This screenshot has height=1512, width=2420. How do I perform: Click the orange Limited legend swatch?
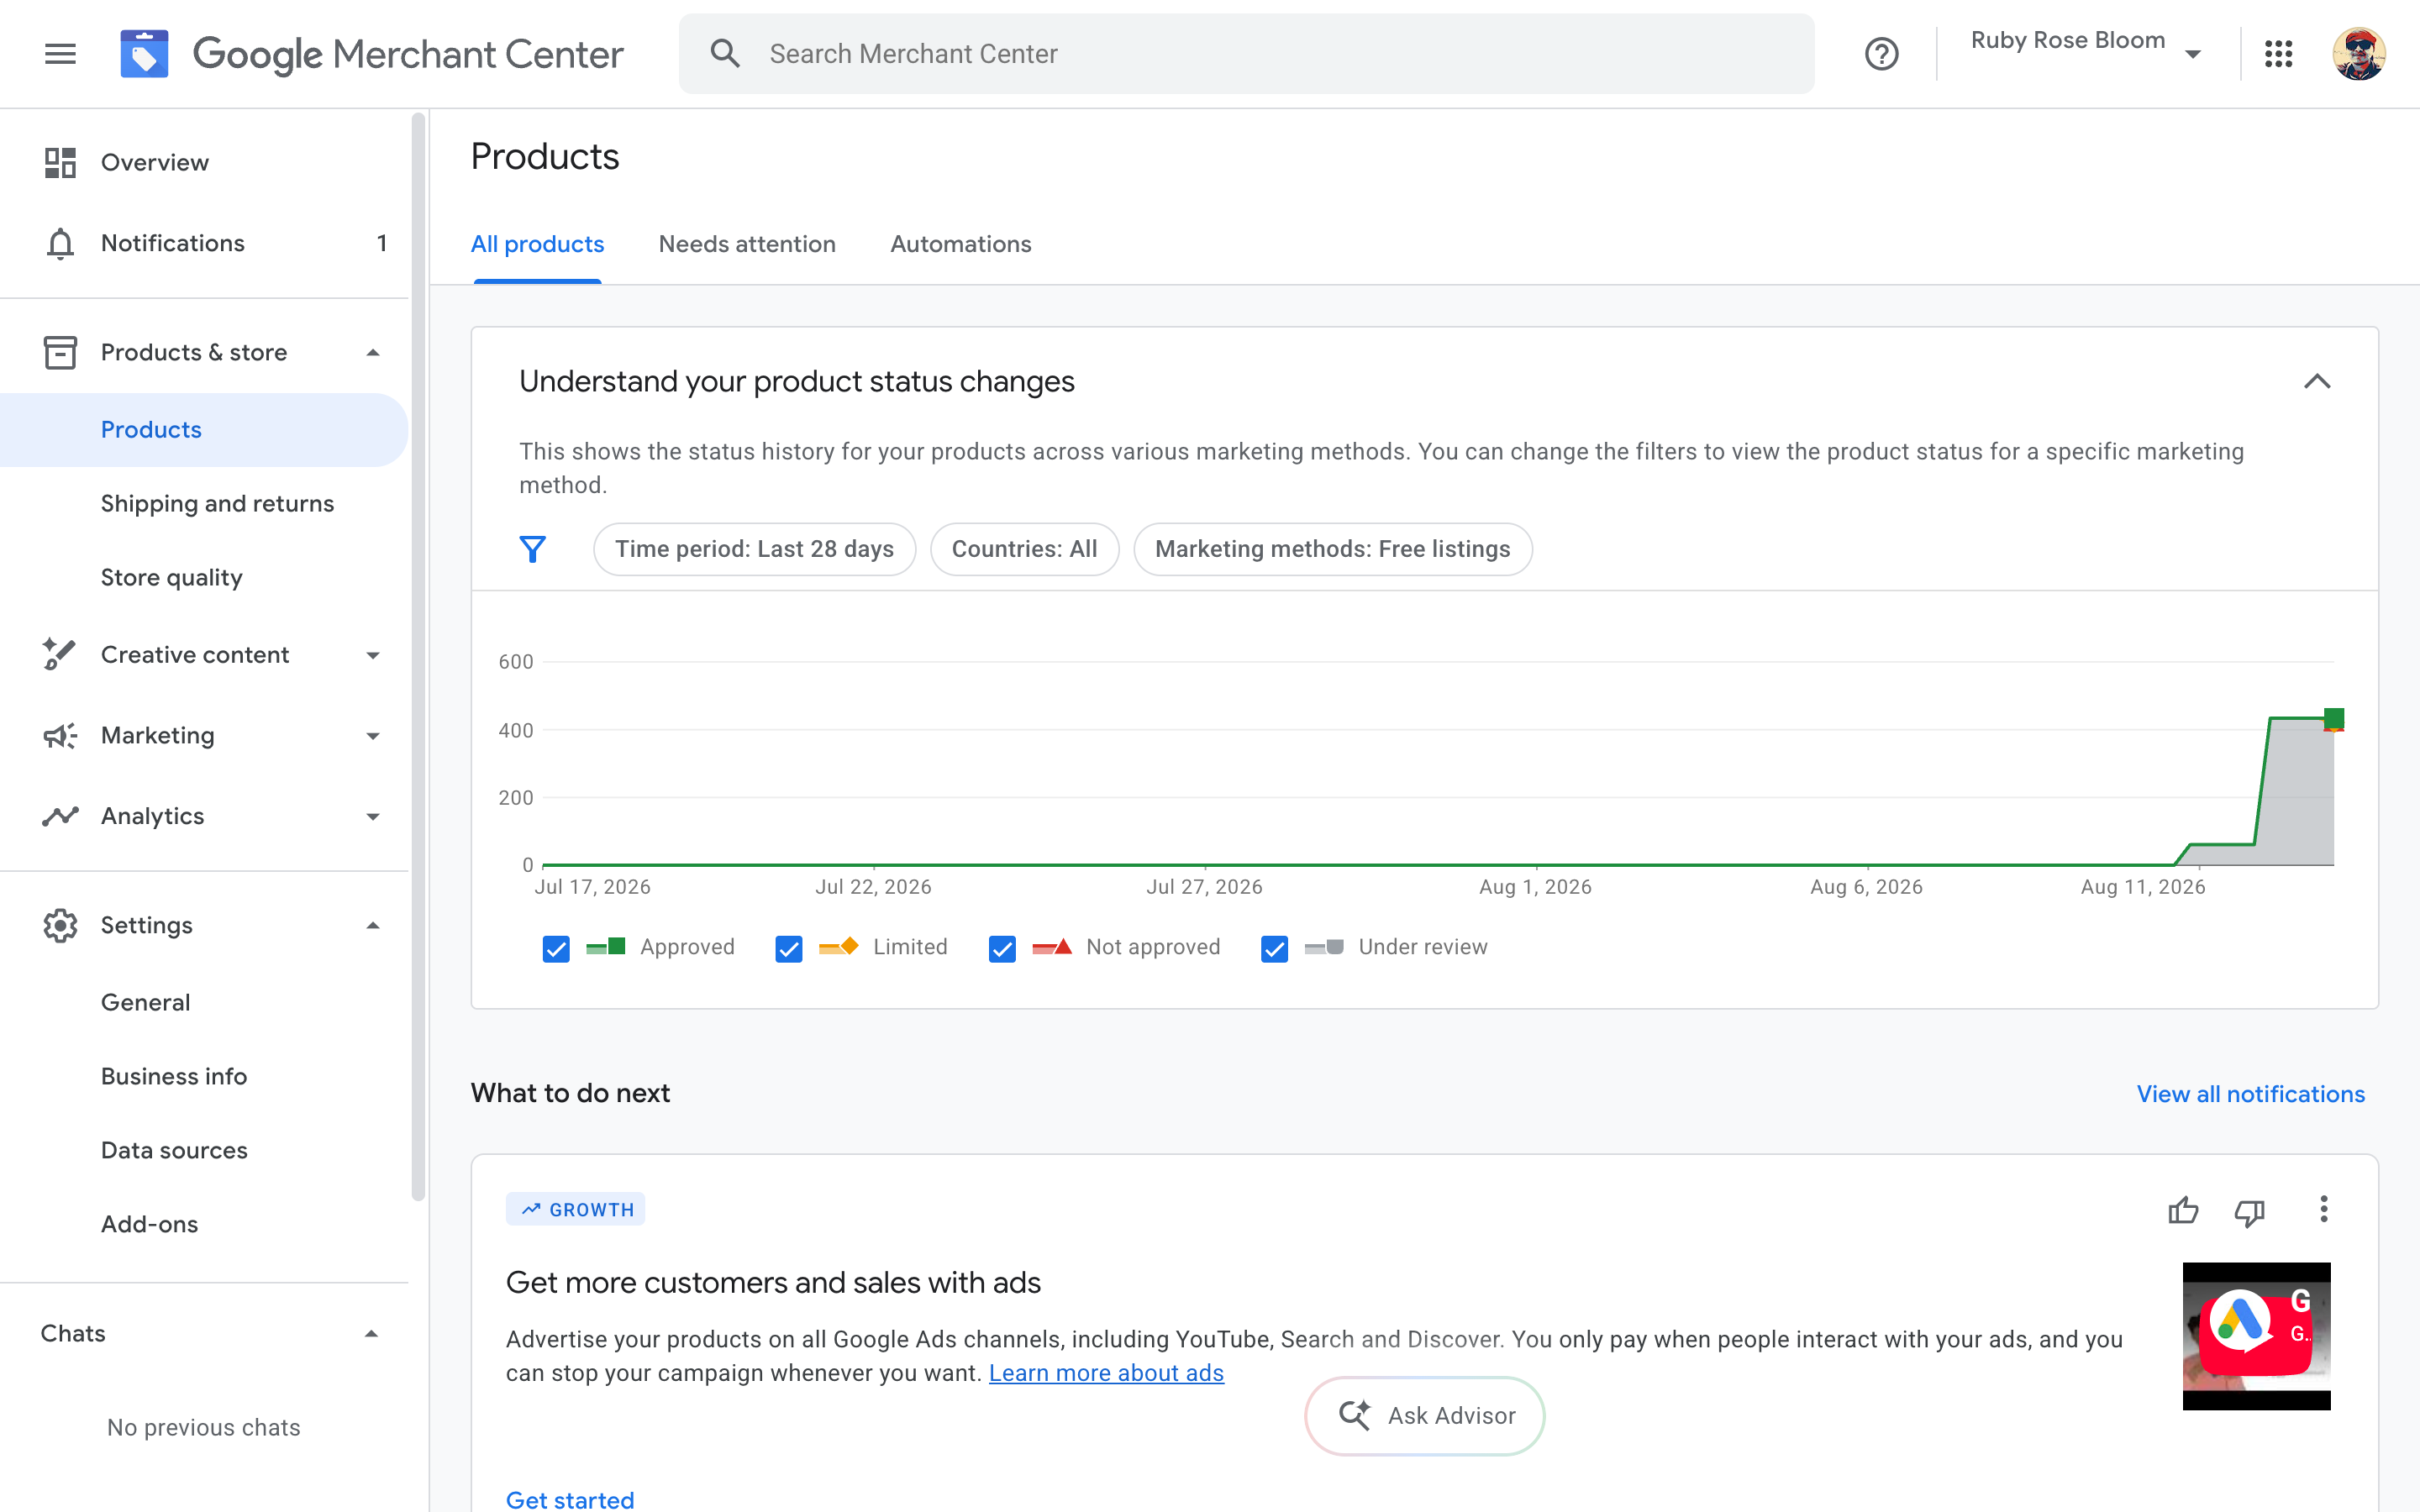pos(839,947)
